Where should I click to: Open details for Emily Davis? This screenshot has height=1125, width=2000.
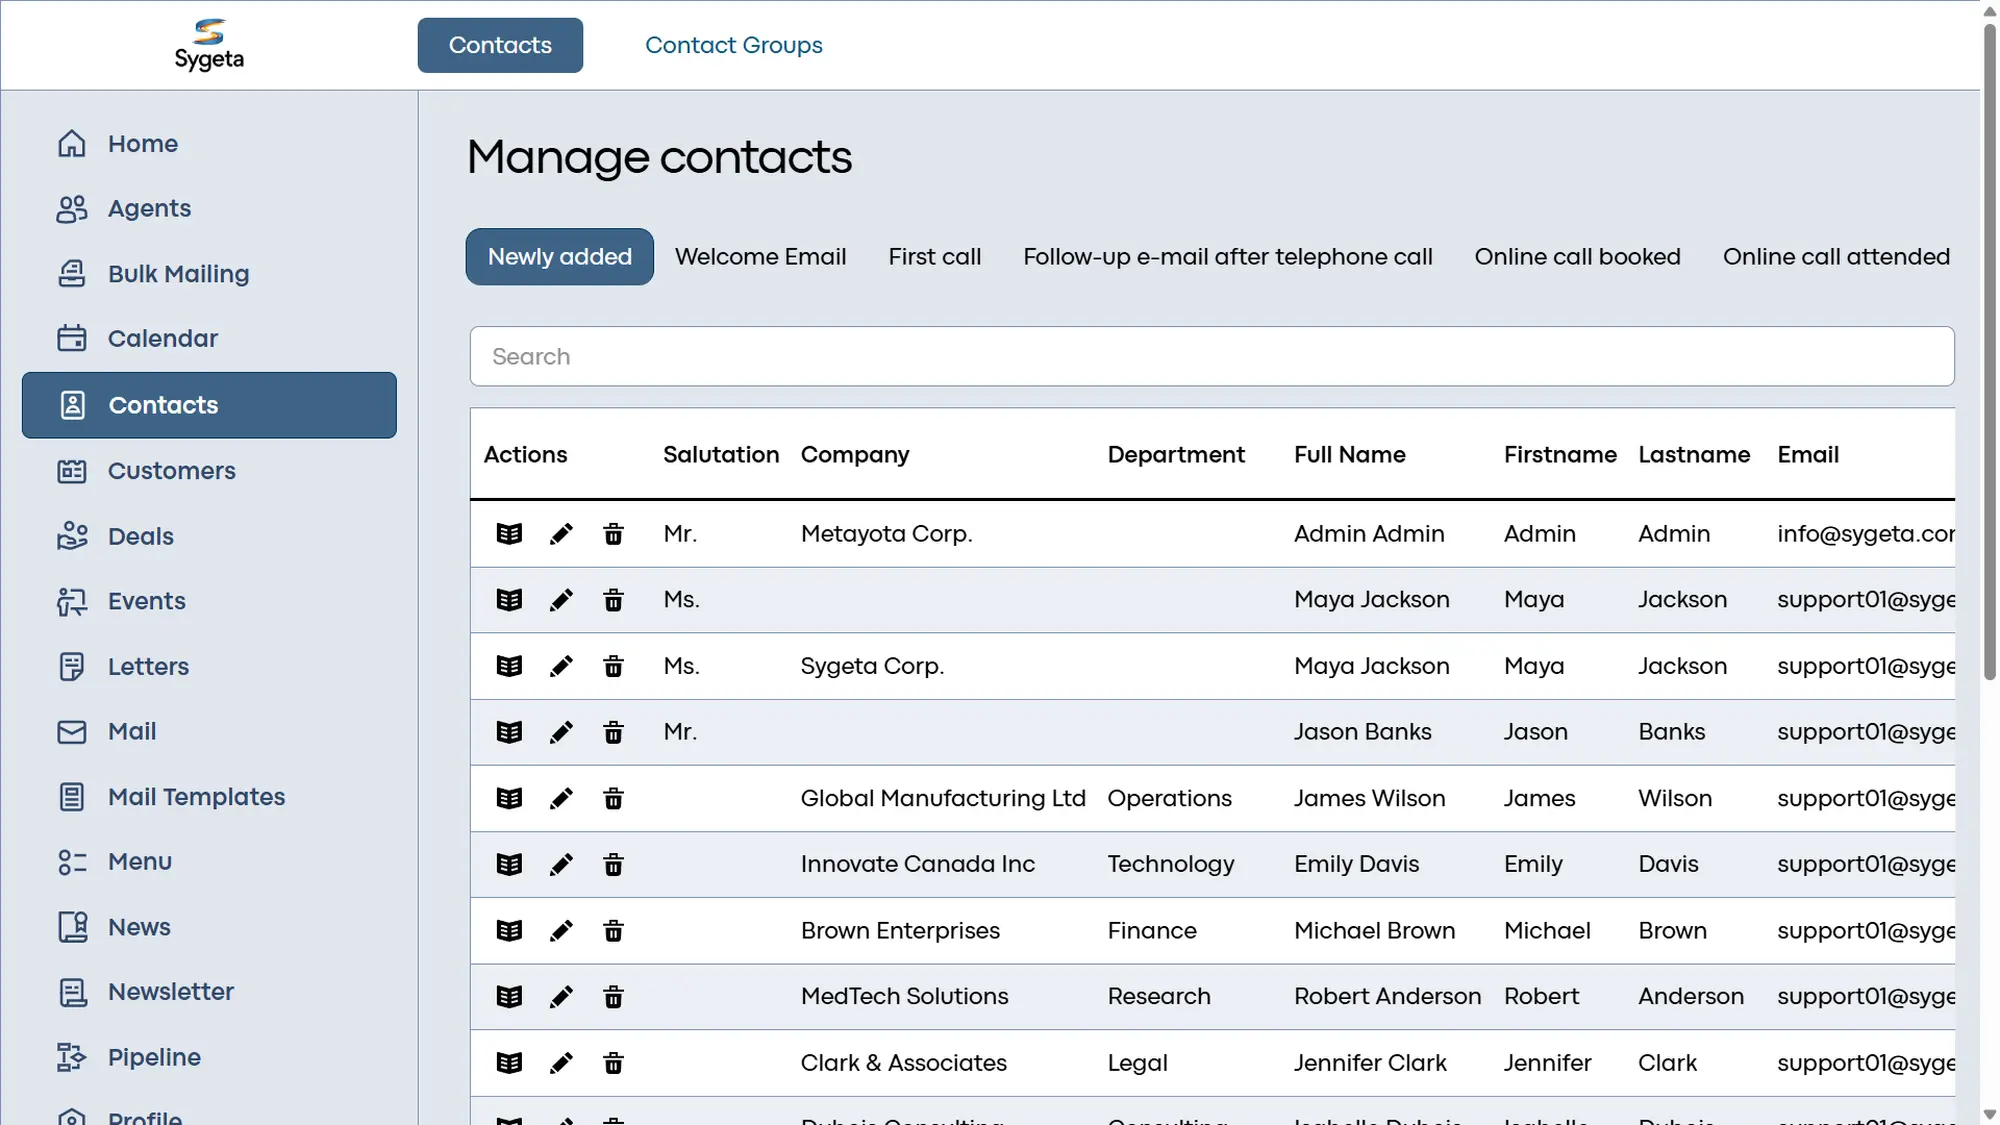click(x=509, y=864)
